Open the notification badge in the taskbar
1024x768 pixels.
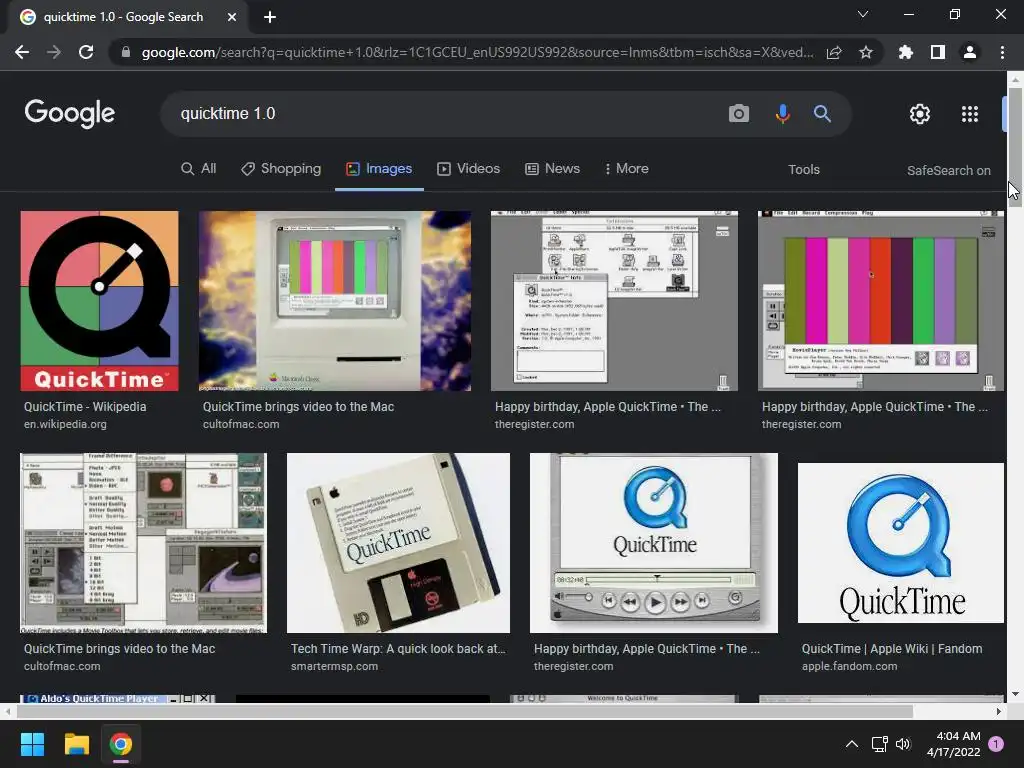pyautogui.click(x=996, y=744)
